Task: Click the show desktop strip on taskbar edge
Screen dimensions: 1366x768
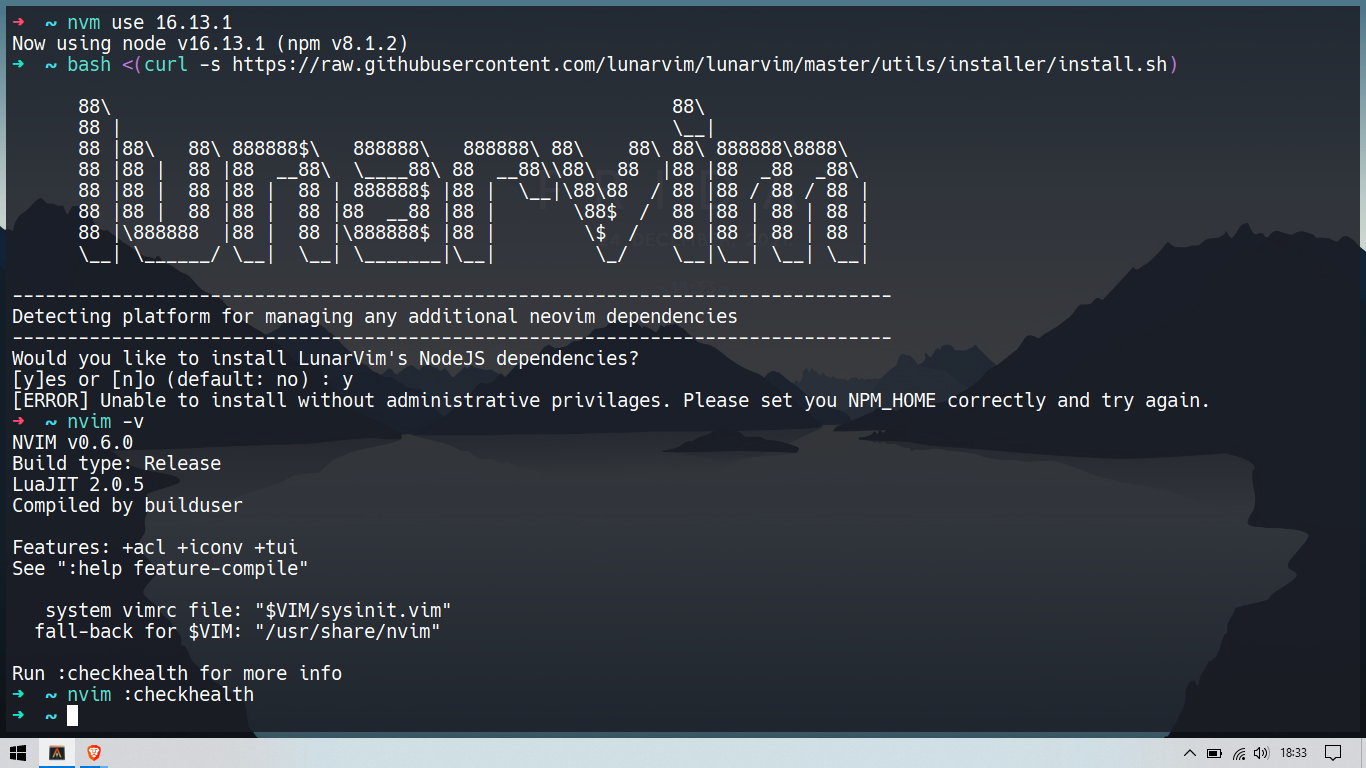Action: (1363, 753)
